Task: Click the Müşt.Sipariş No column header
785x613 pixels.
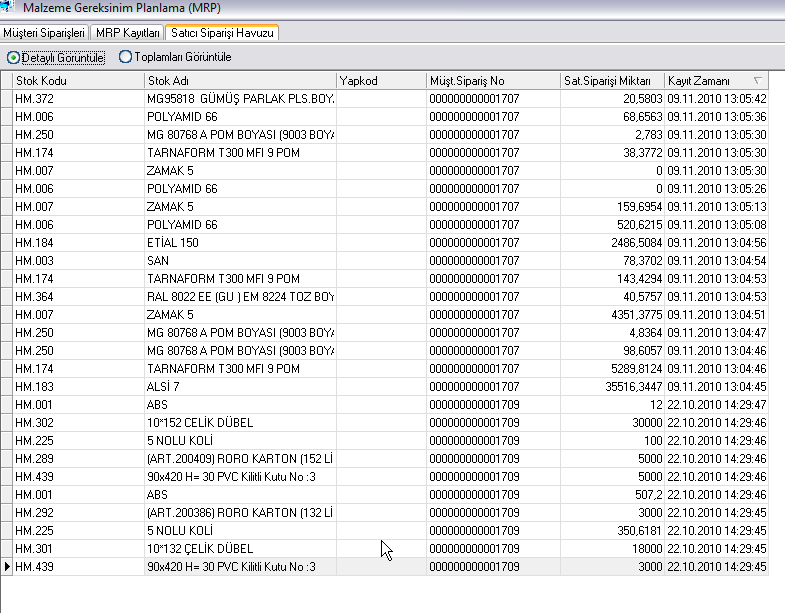Action: 491,80
